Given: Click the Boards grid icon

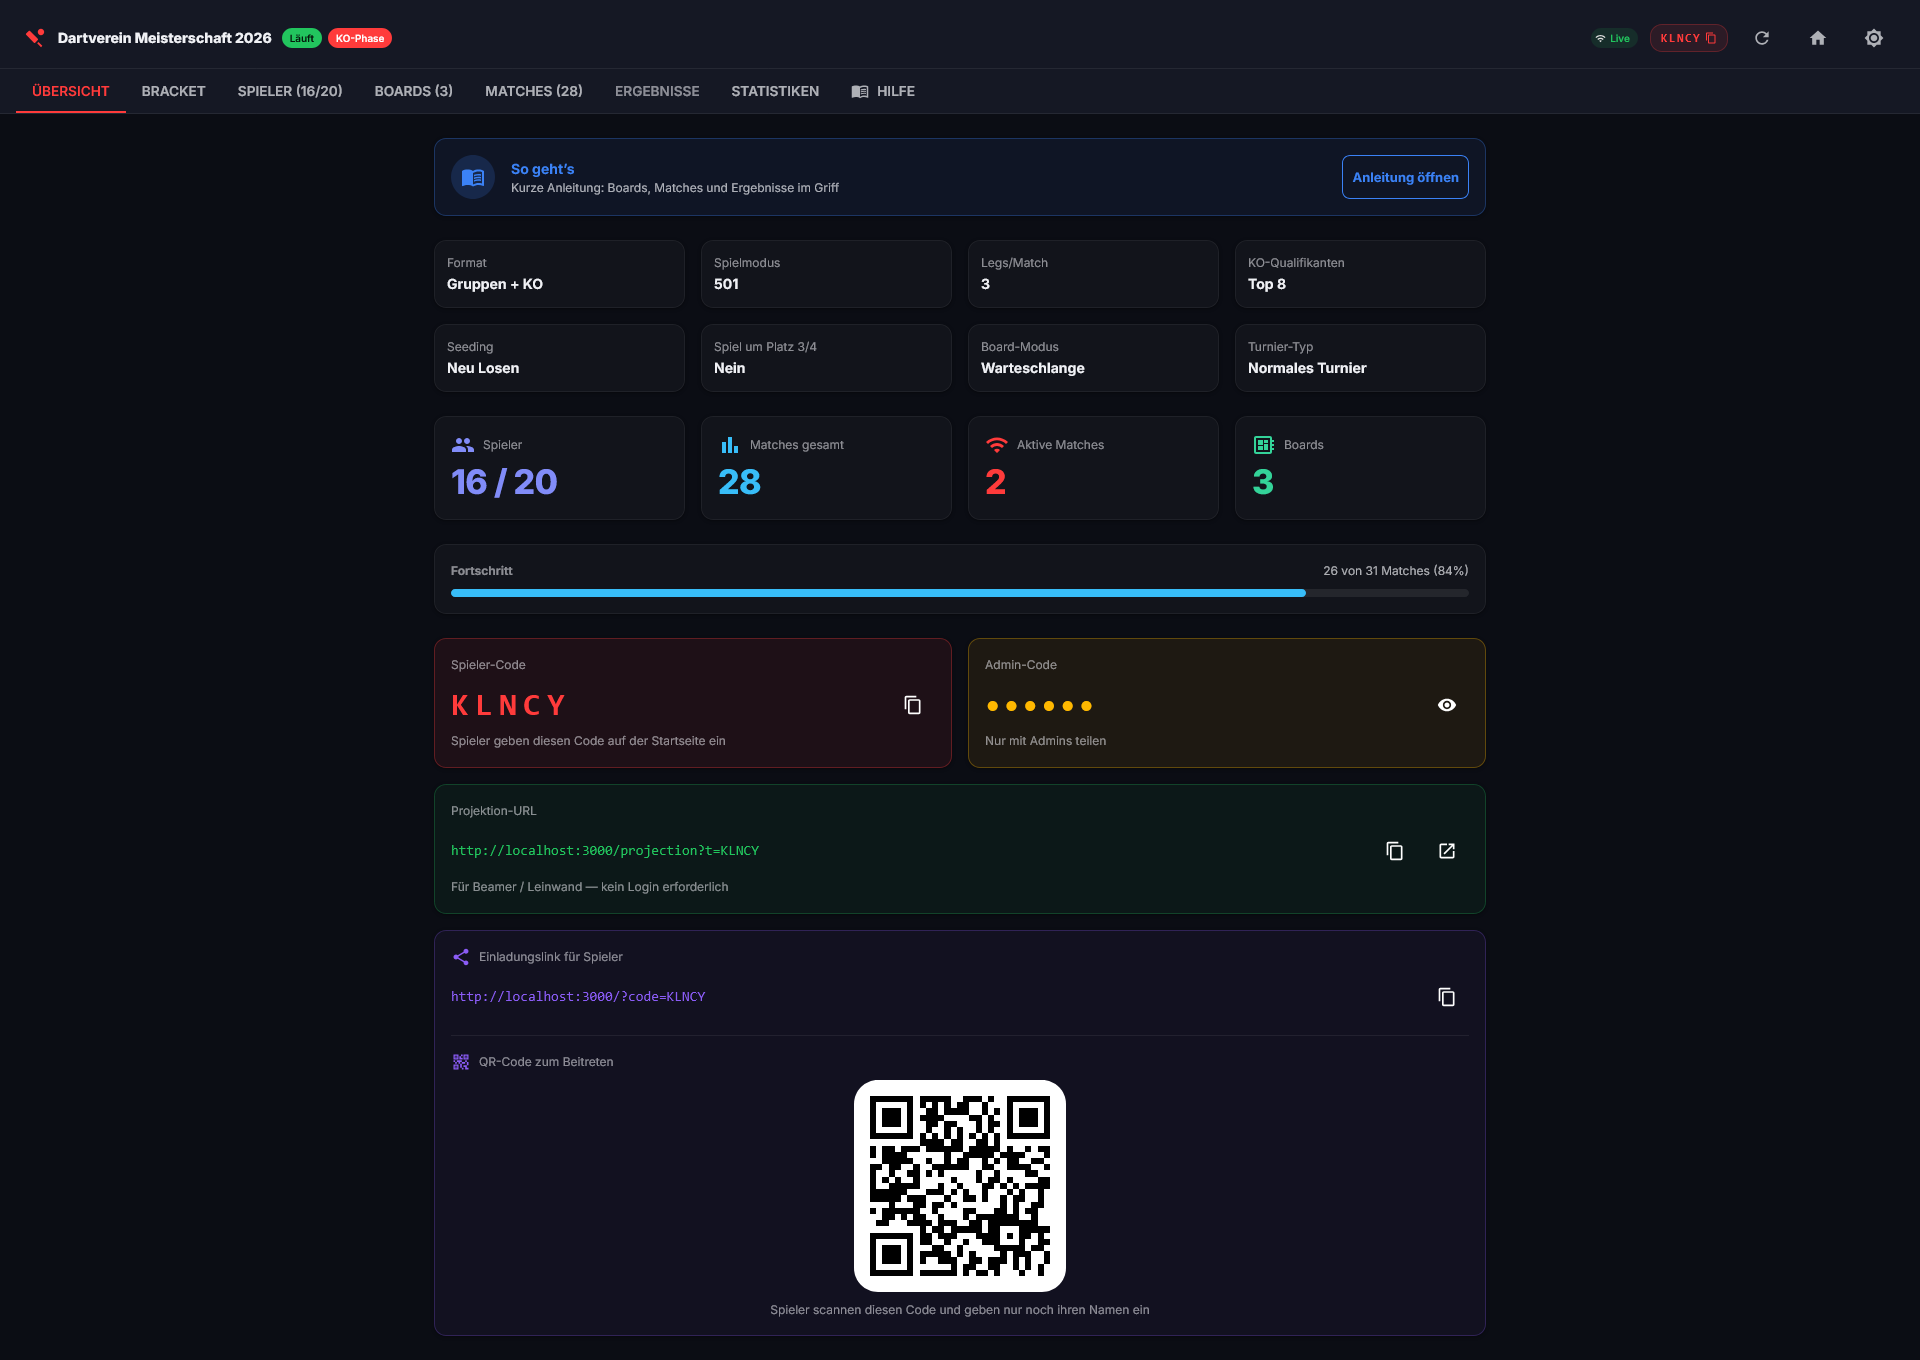Looking at the screenshot, I should click(x=1264, y=445).
